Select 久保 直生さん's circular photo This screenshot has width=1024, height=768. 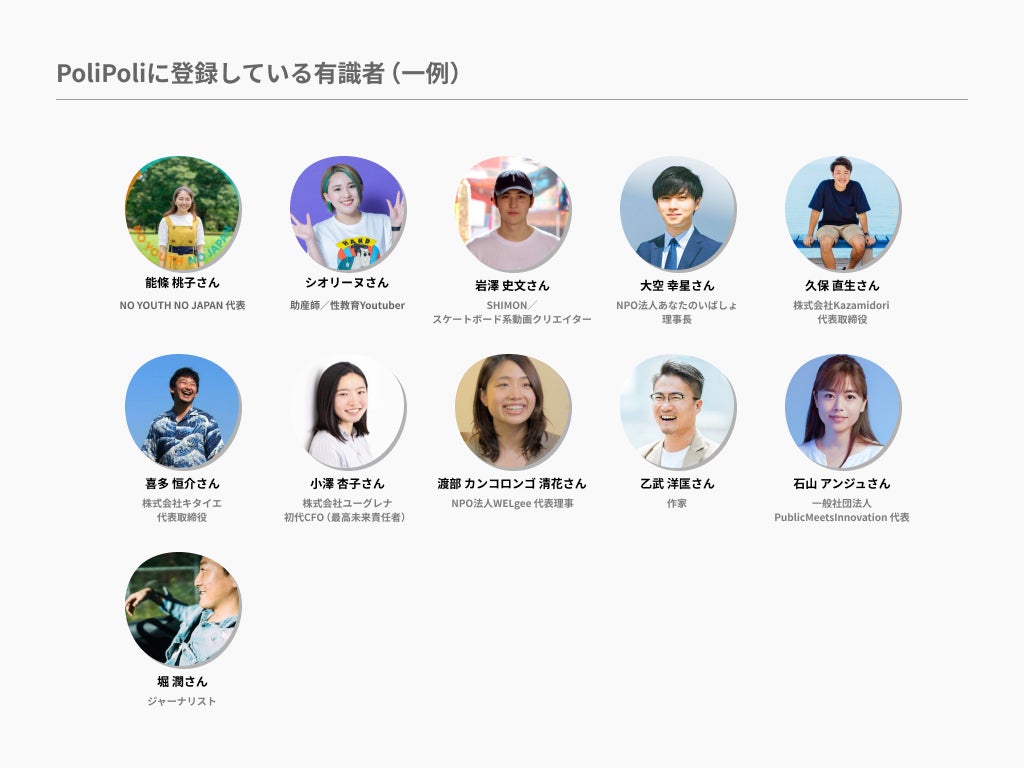[x=842, y=214]
